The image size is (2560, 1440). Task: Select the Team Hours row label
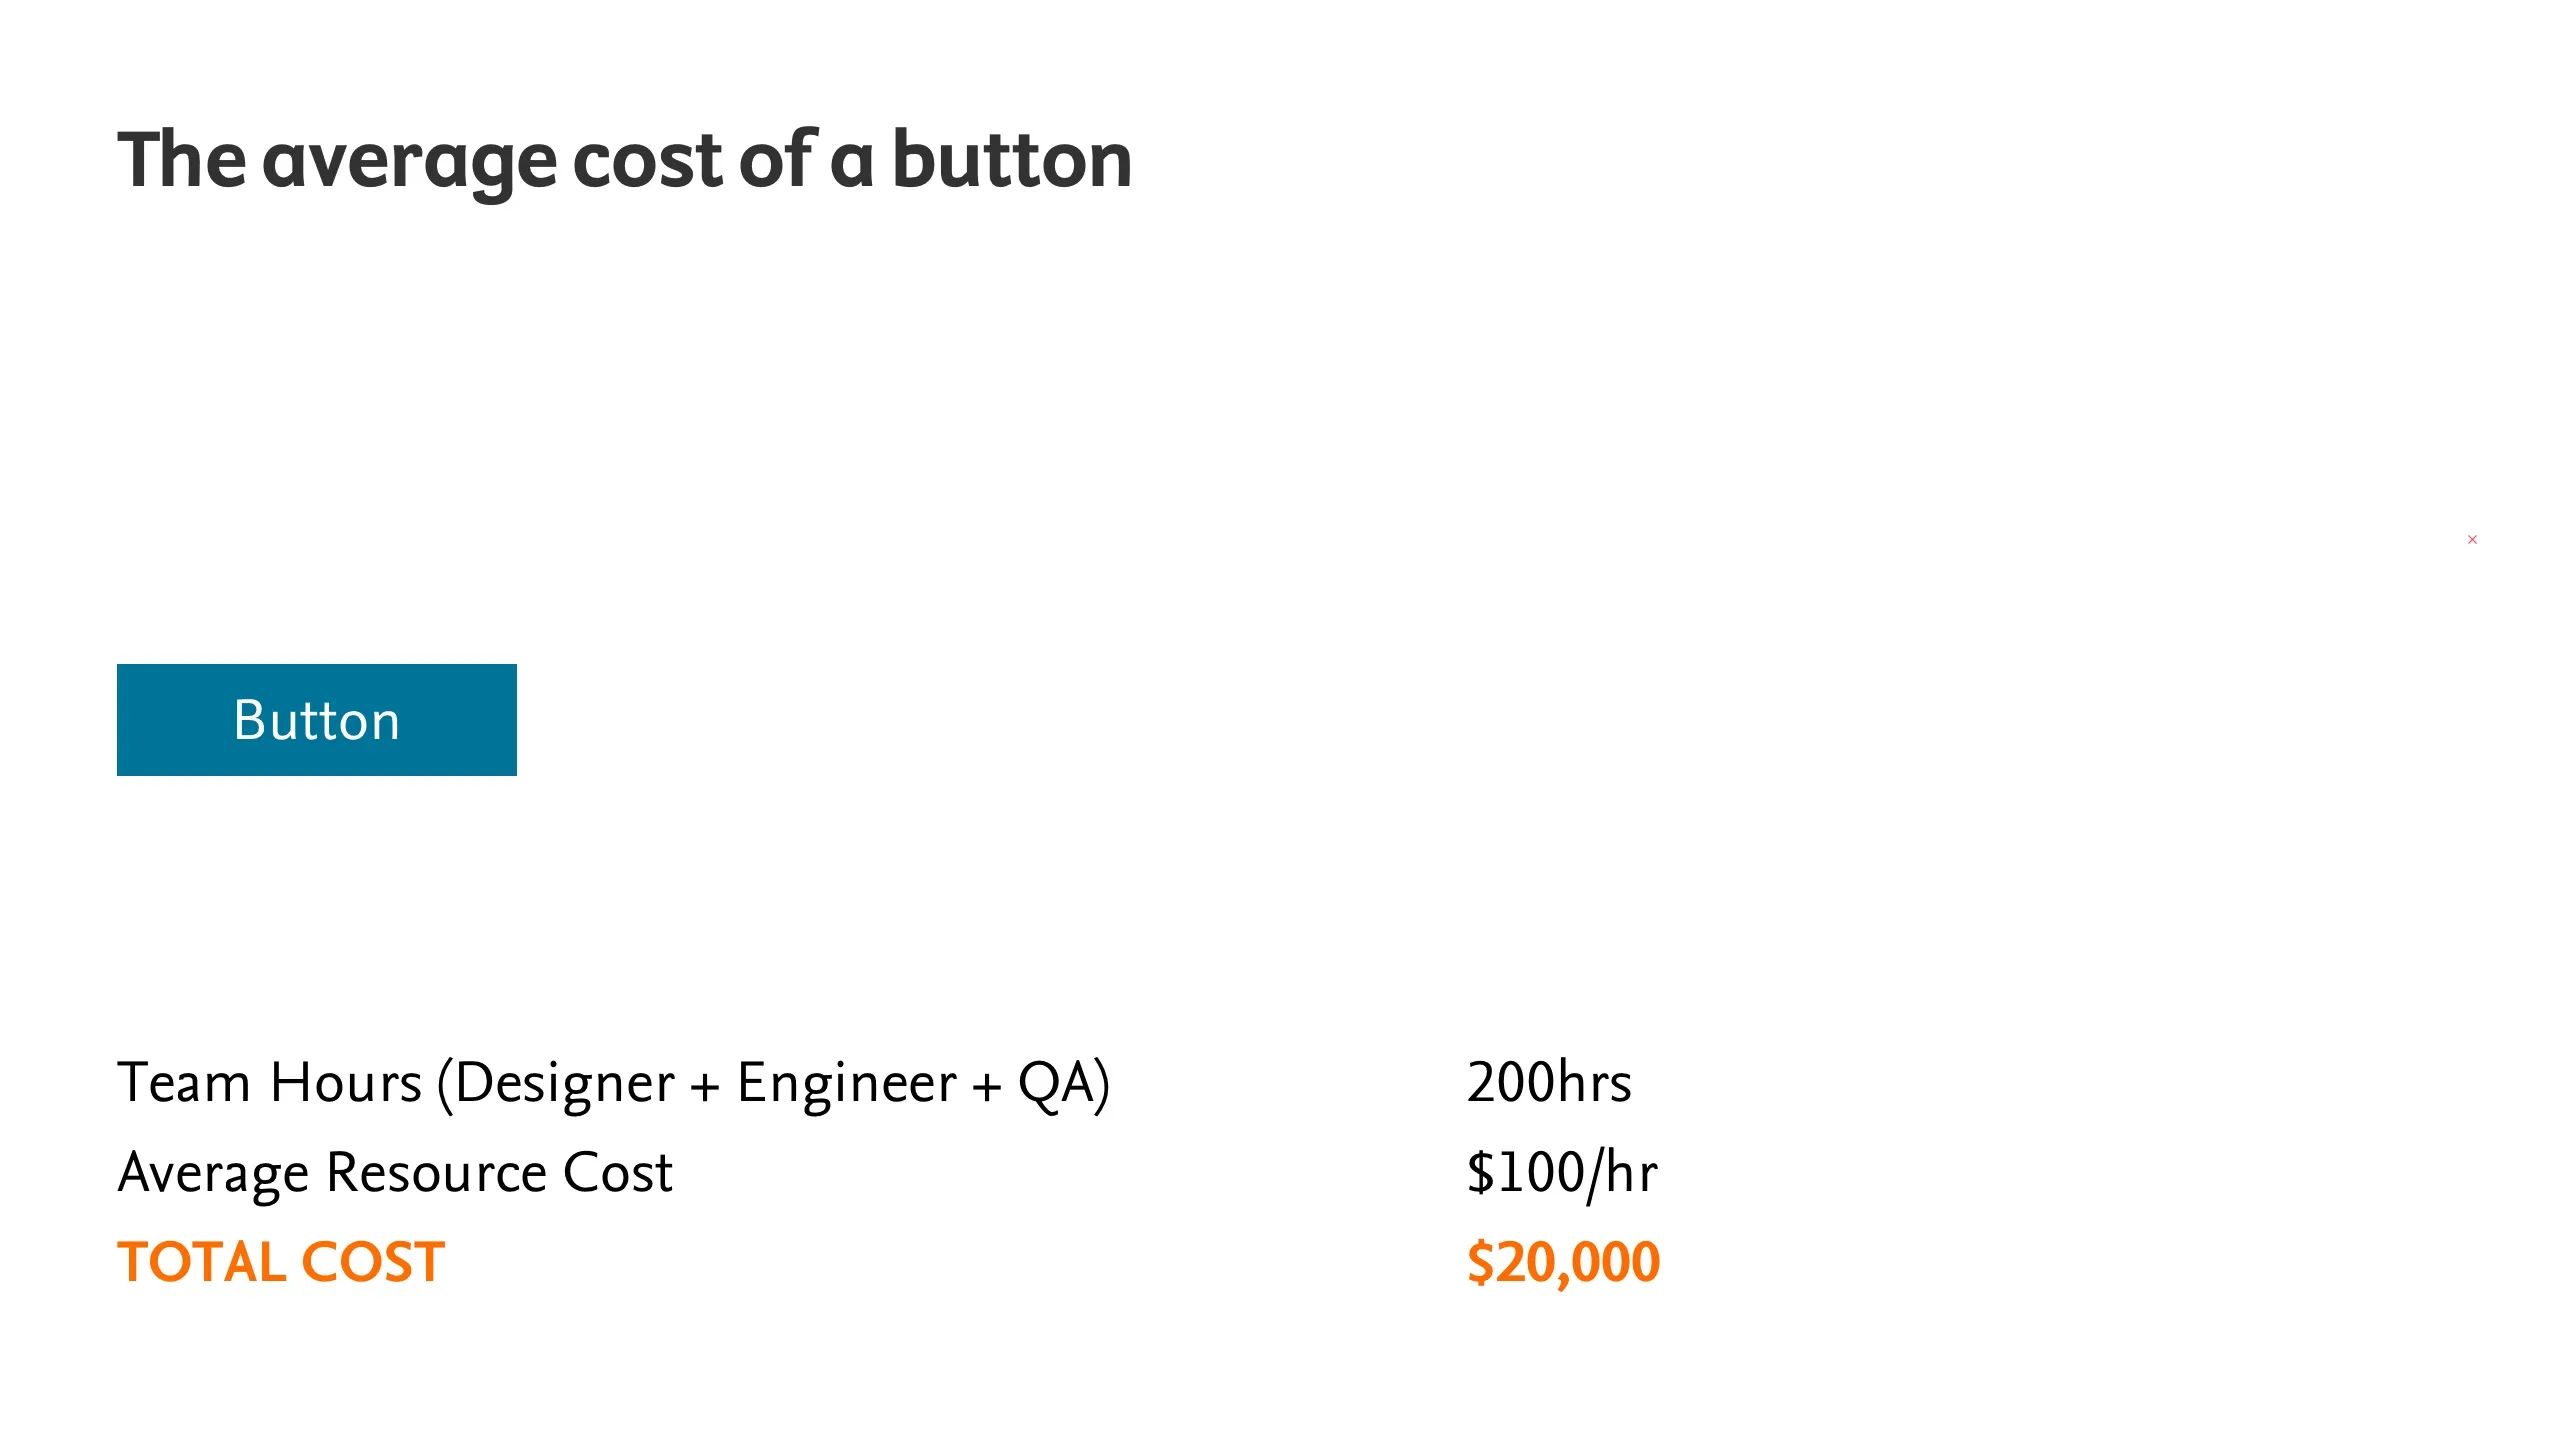click(613, 1084)
